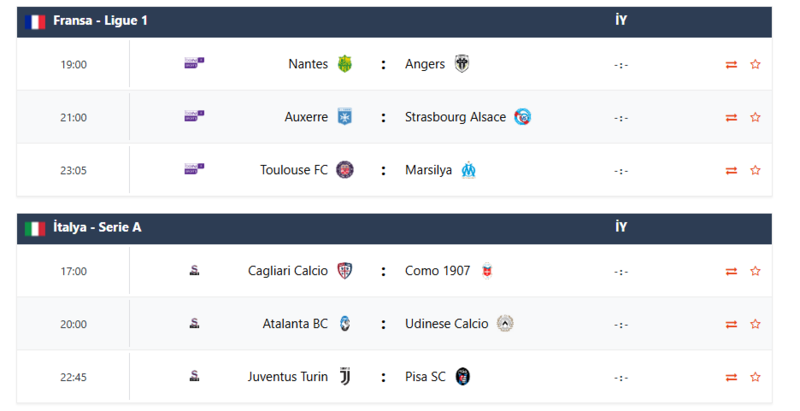Click the Cagliari Calcio club crest
The image size is (800, 411).
pyautogui.click(x=345, y=271)
